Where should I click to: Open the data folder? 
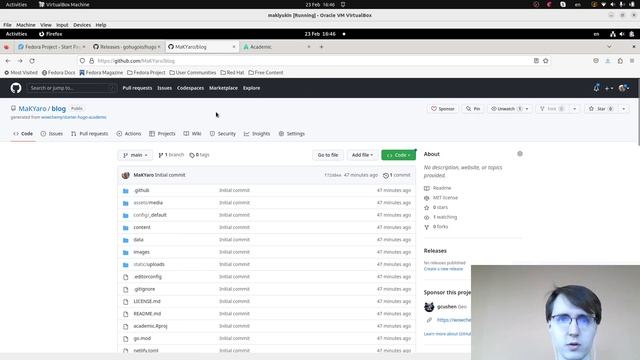pyautogui.click(x=138, y=240)
